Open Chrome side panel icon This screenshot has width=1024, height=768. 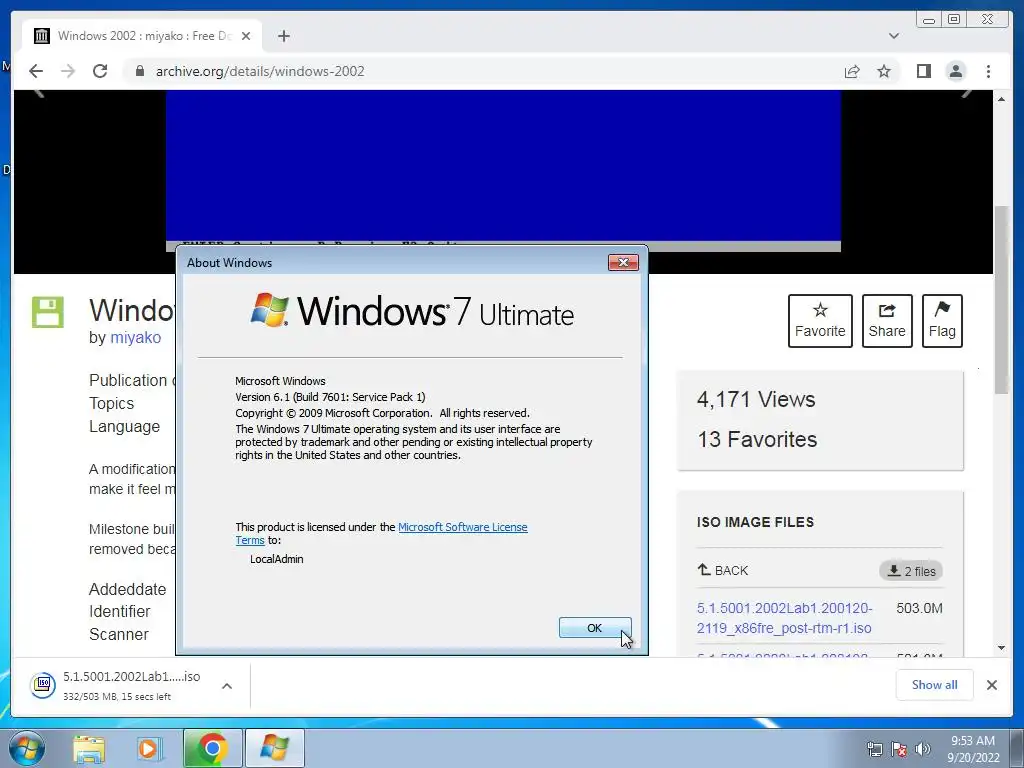[x=923, y=71]
